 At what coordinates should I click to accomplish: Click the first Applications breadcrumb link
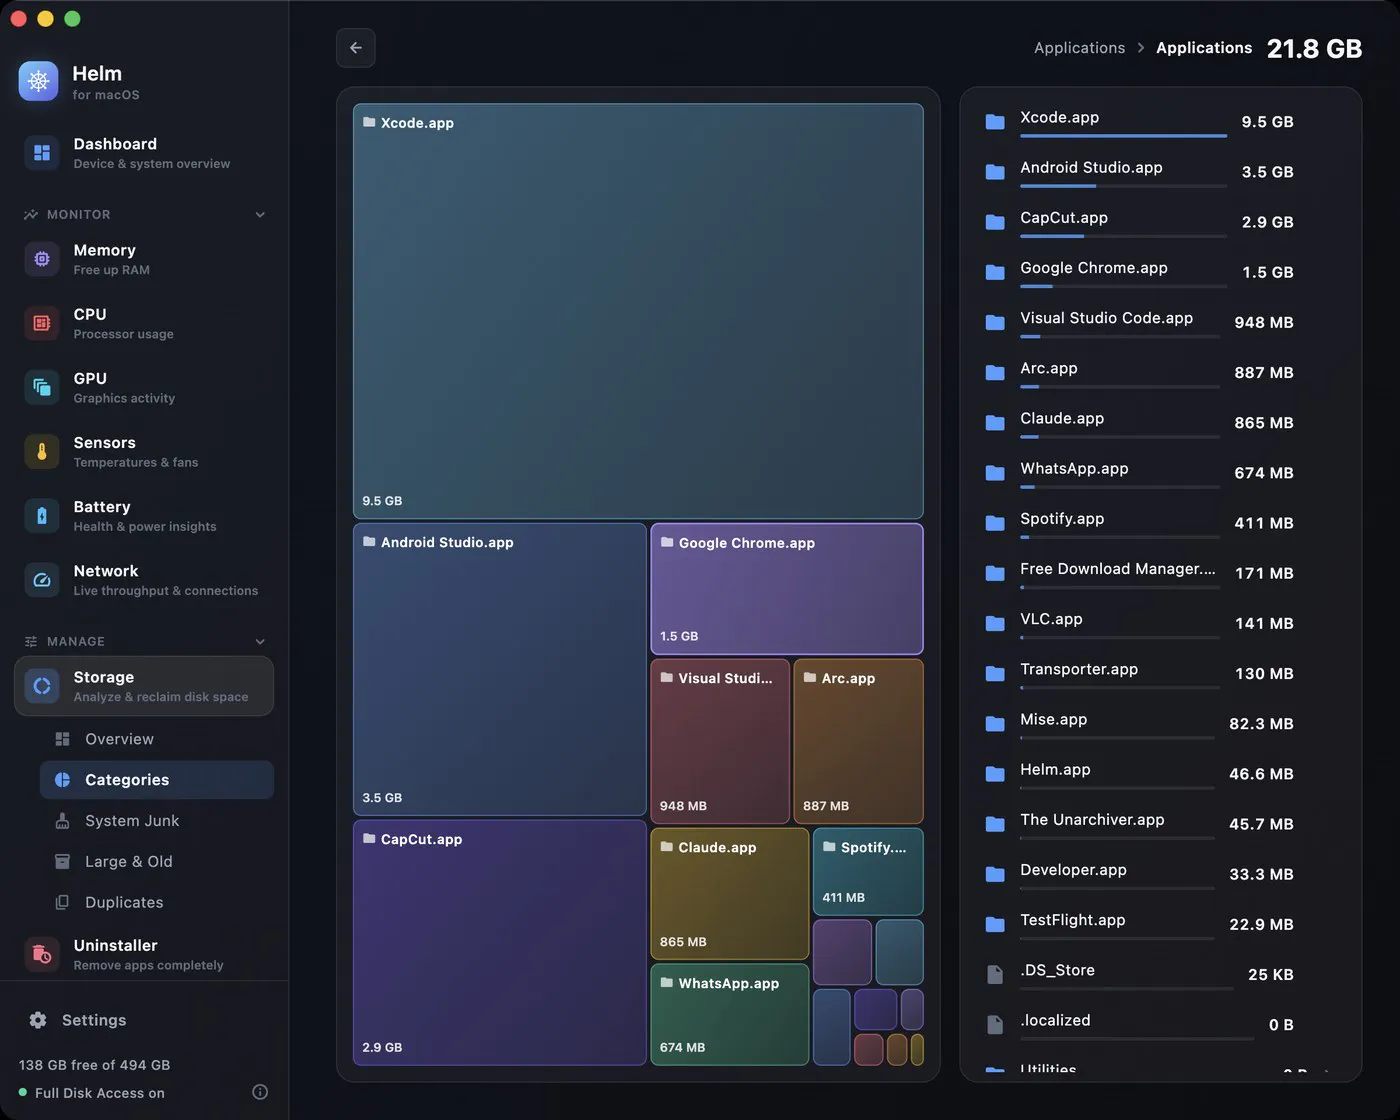(1079, 48)
